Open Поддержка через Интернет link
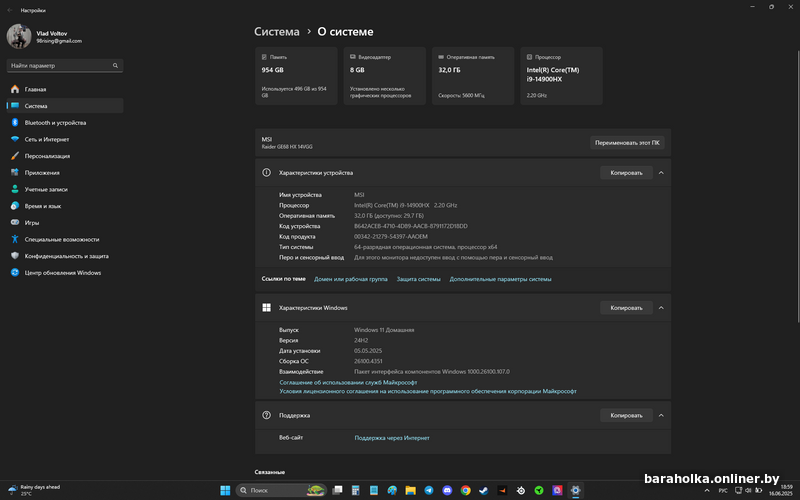This screenshot has width=800, height=500. (x=392, y=438)
